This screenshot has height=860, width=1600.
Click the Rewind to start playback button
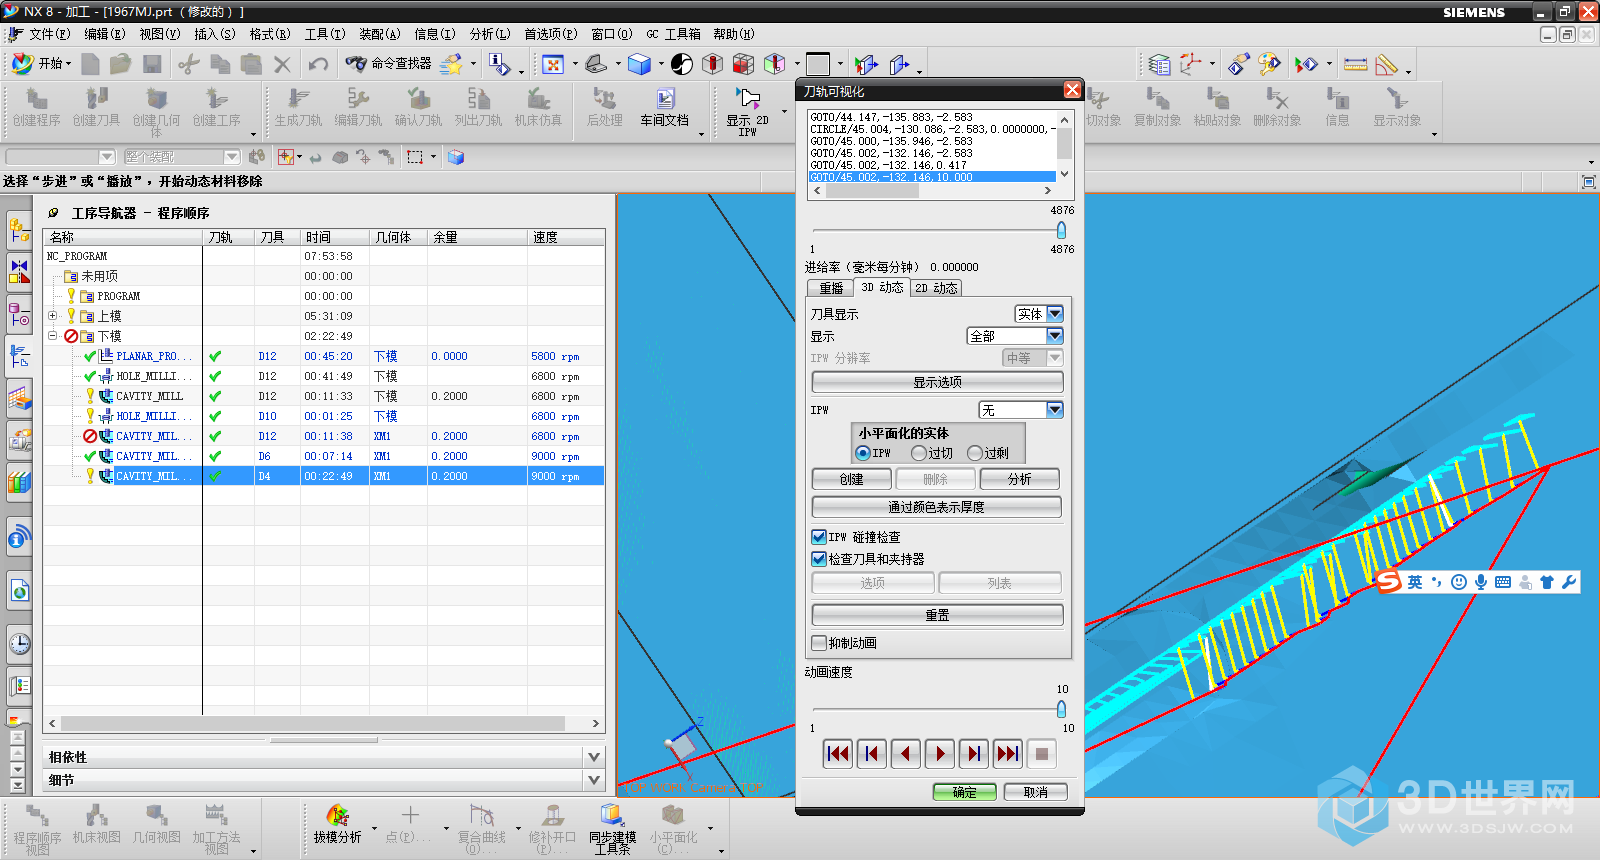837,754
